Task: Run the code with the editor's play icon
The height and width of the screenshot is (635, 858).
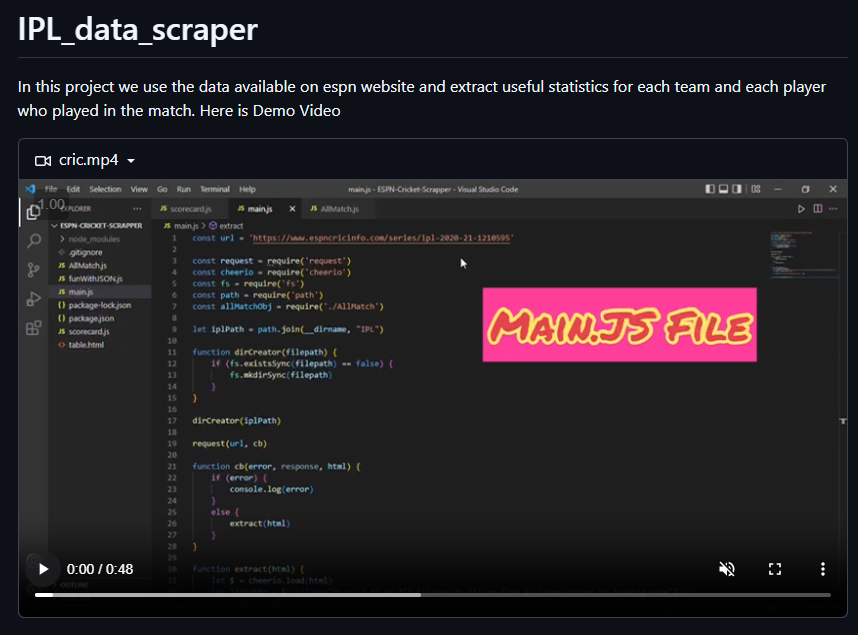Action: (x=801, y=209)
